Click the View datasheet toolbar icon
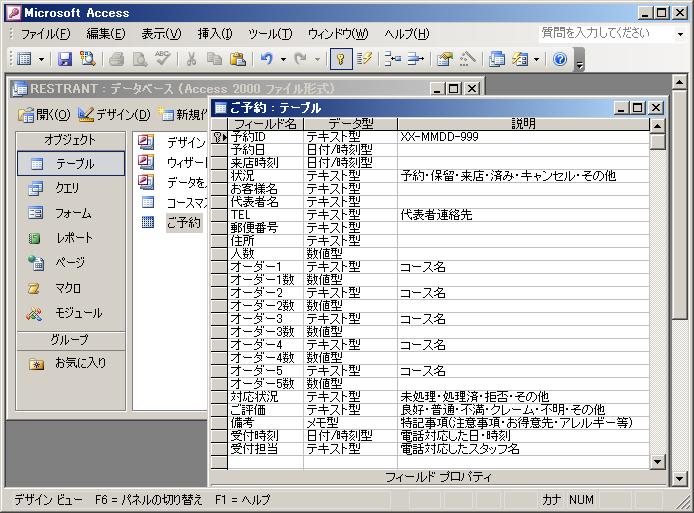This screenshot has width=694, height=513. click(x=23, y=59)
